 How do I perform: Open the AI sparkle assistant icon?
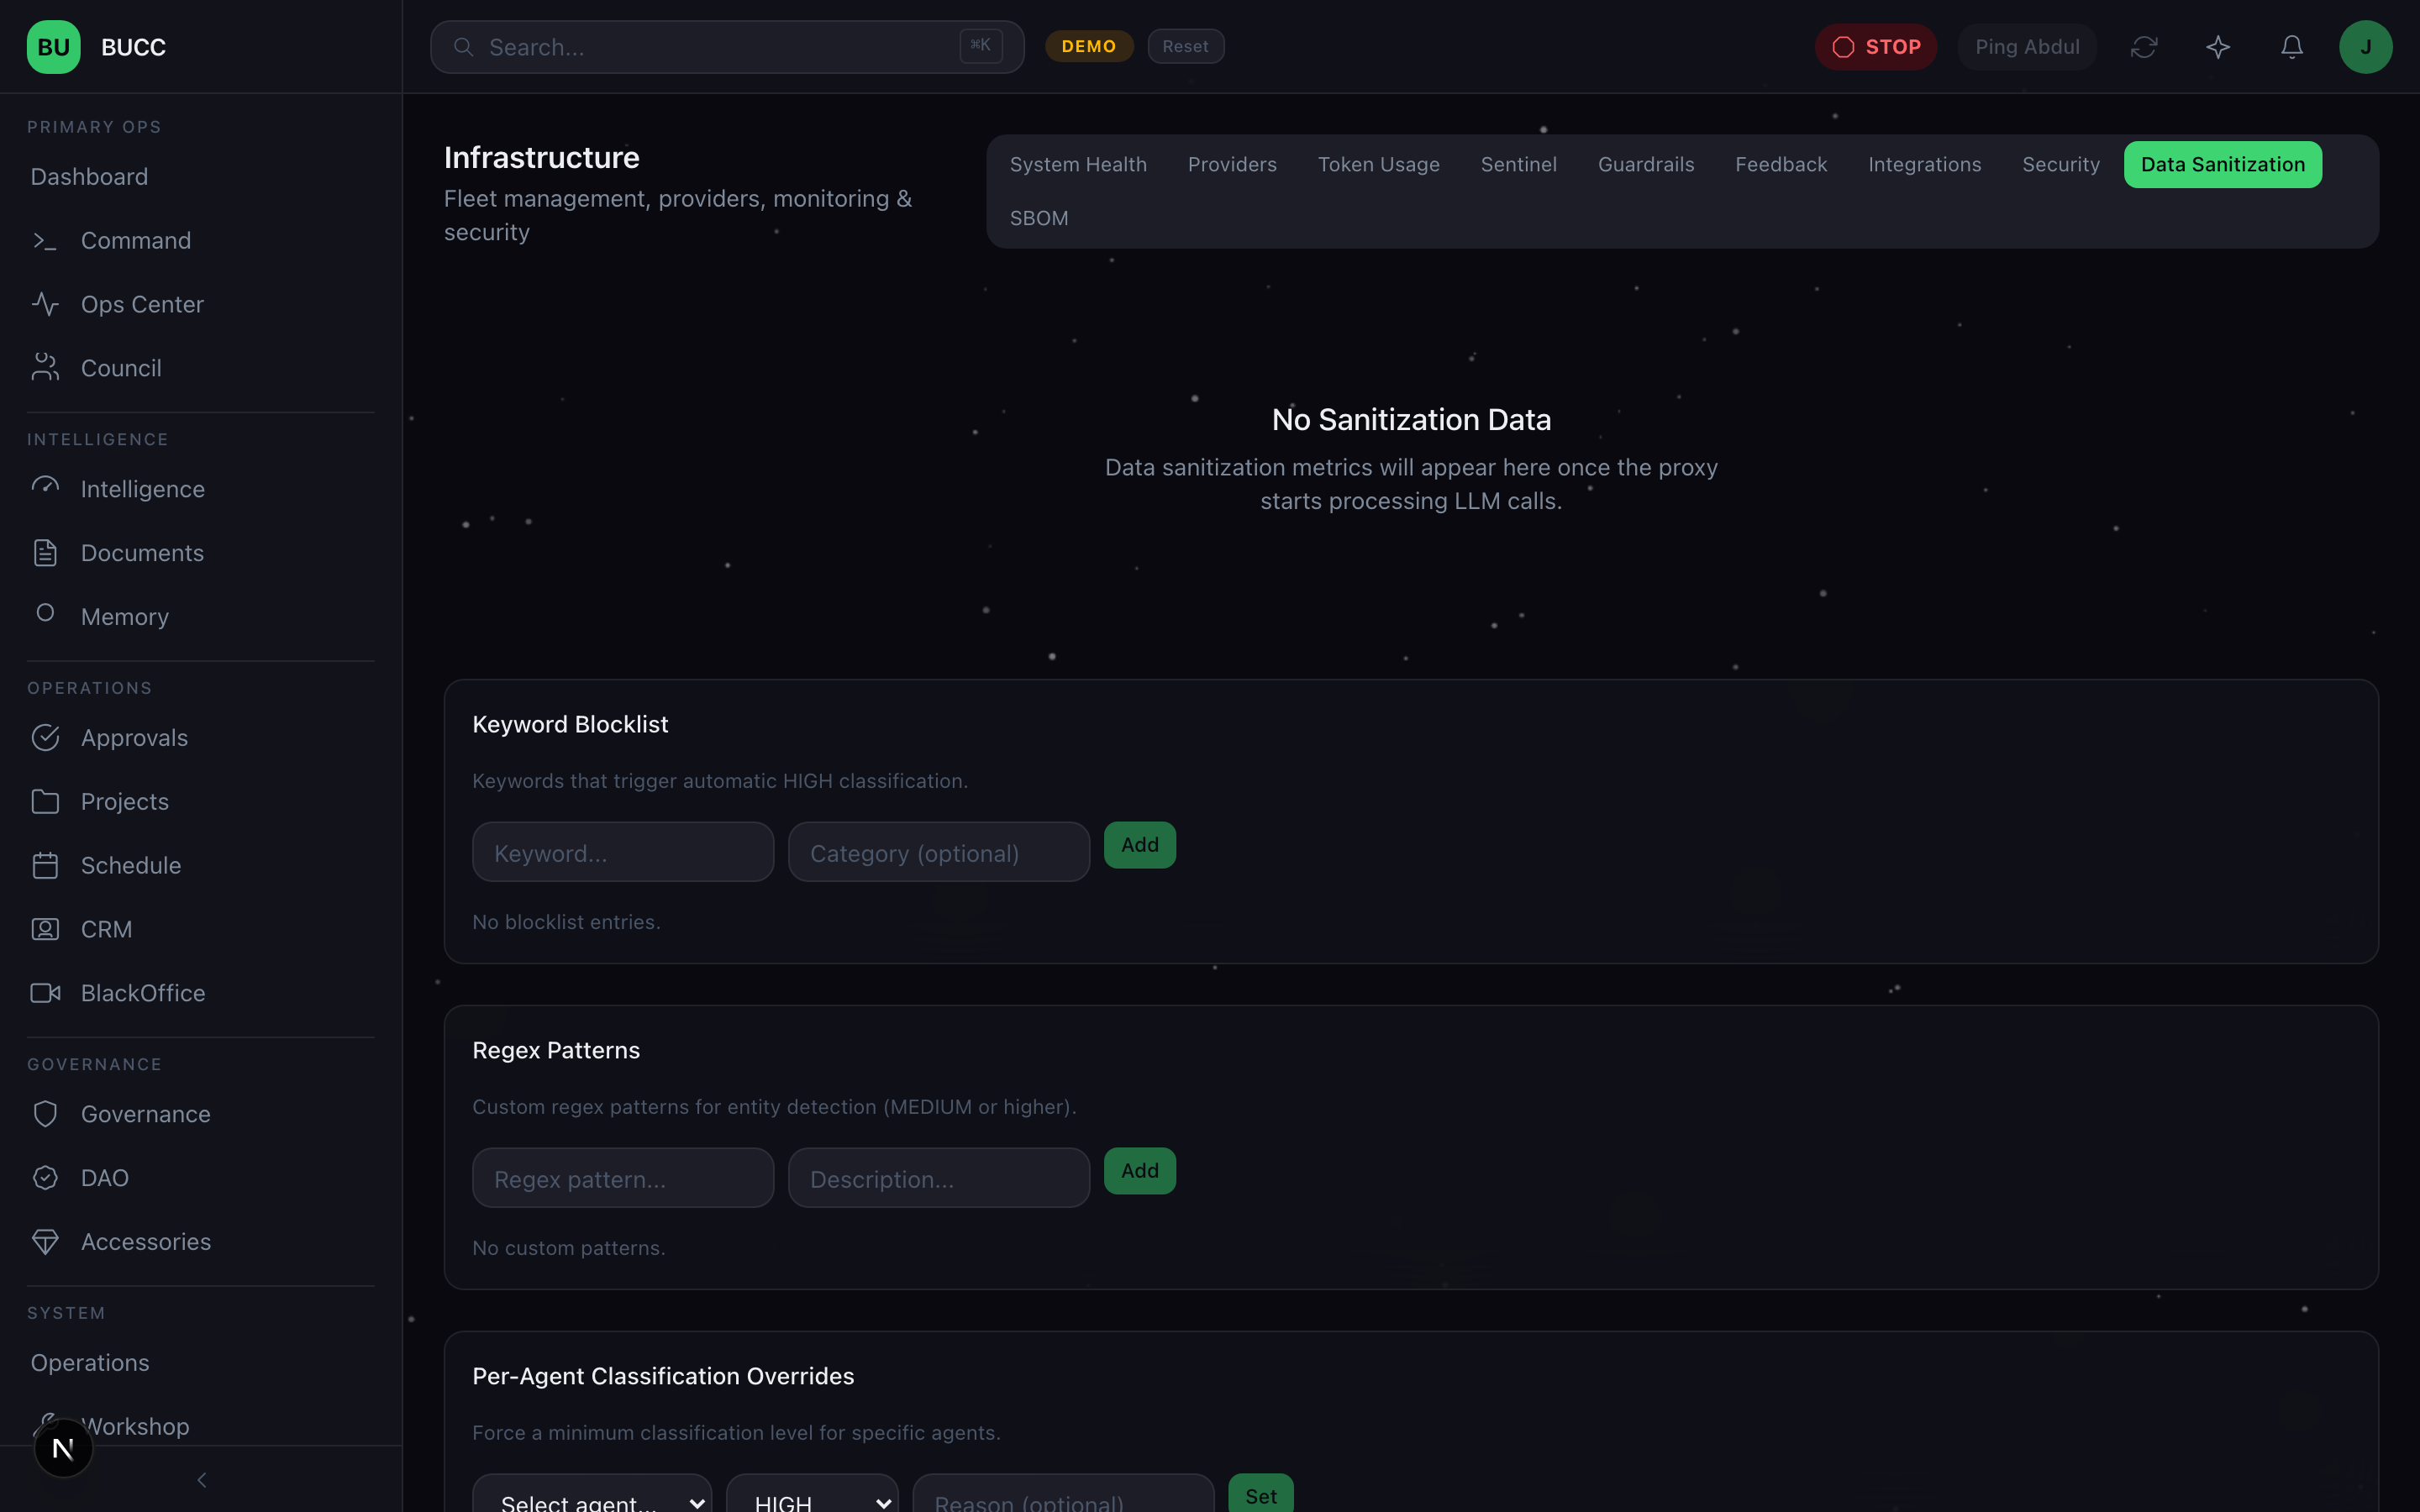click(x=2218, y=46)
